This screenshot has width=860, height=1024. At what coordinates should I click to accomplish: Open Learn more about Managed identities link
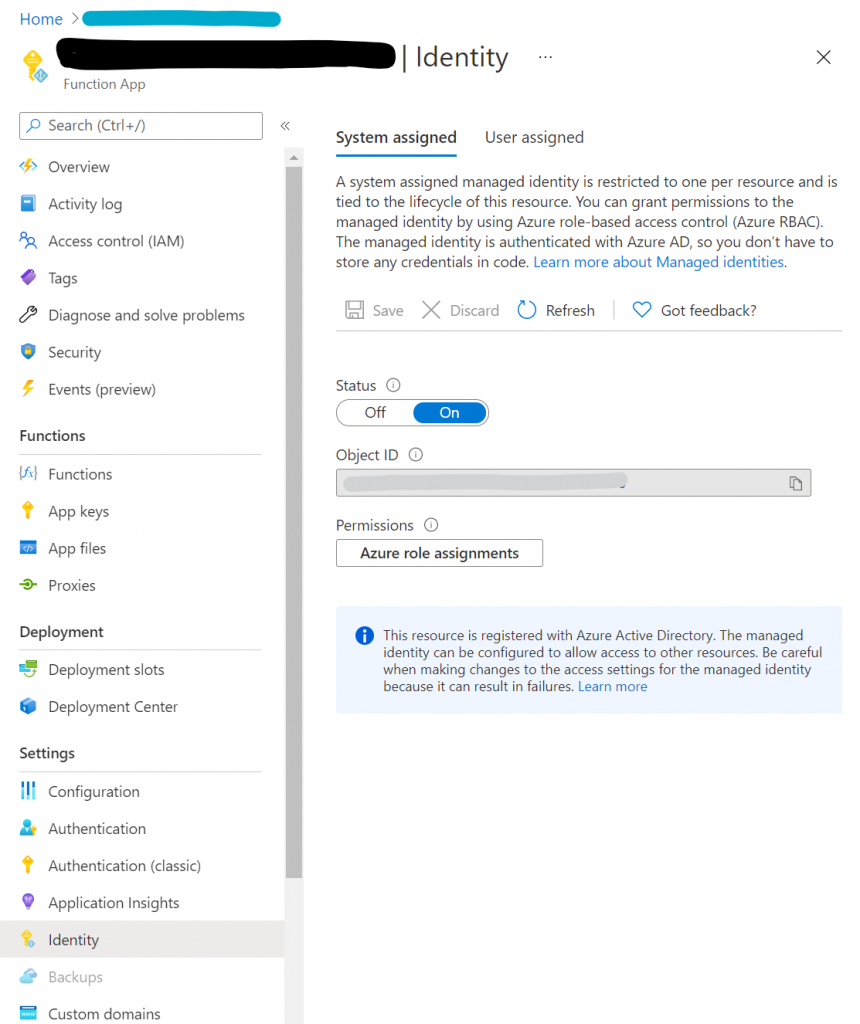(658, 262)
